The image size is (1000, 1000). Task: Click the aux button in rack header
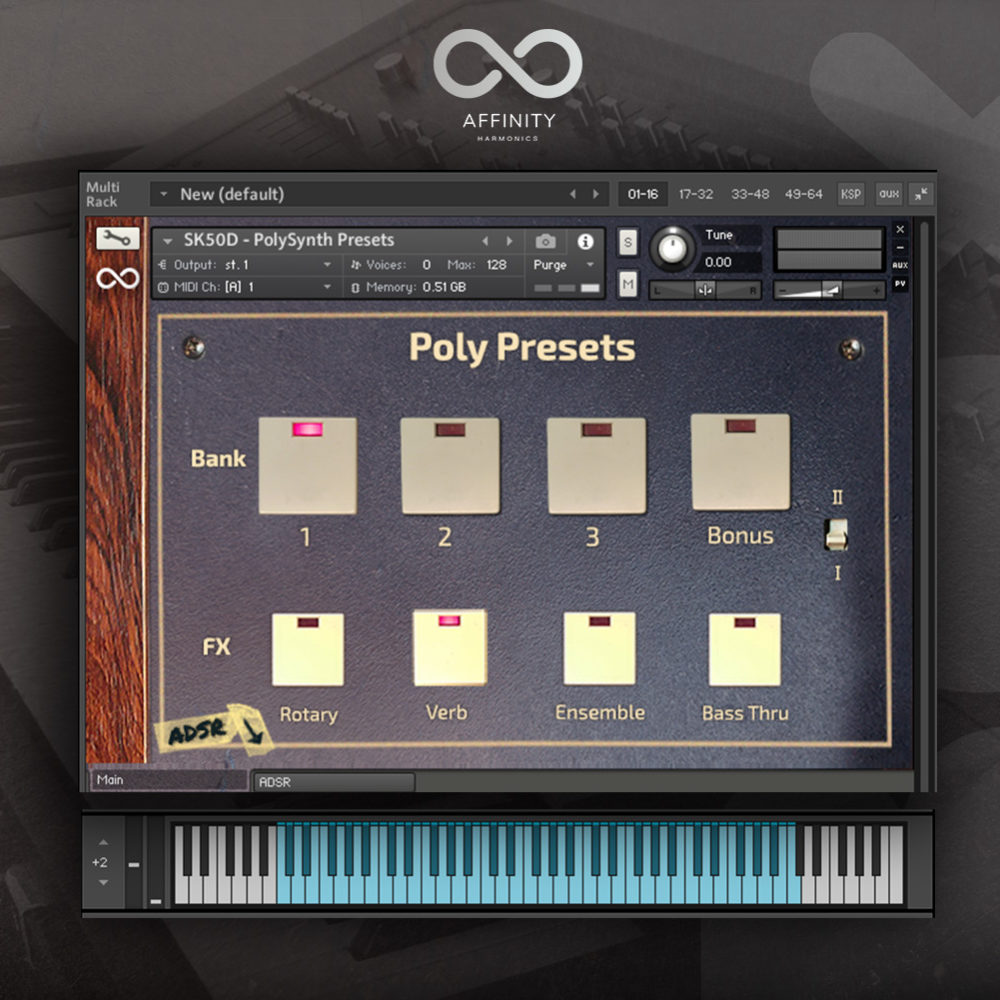[x=889, y=194]
